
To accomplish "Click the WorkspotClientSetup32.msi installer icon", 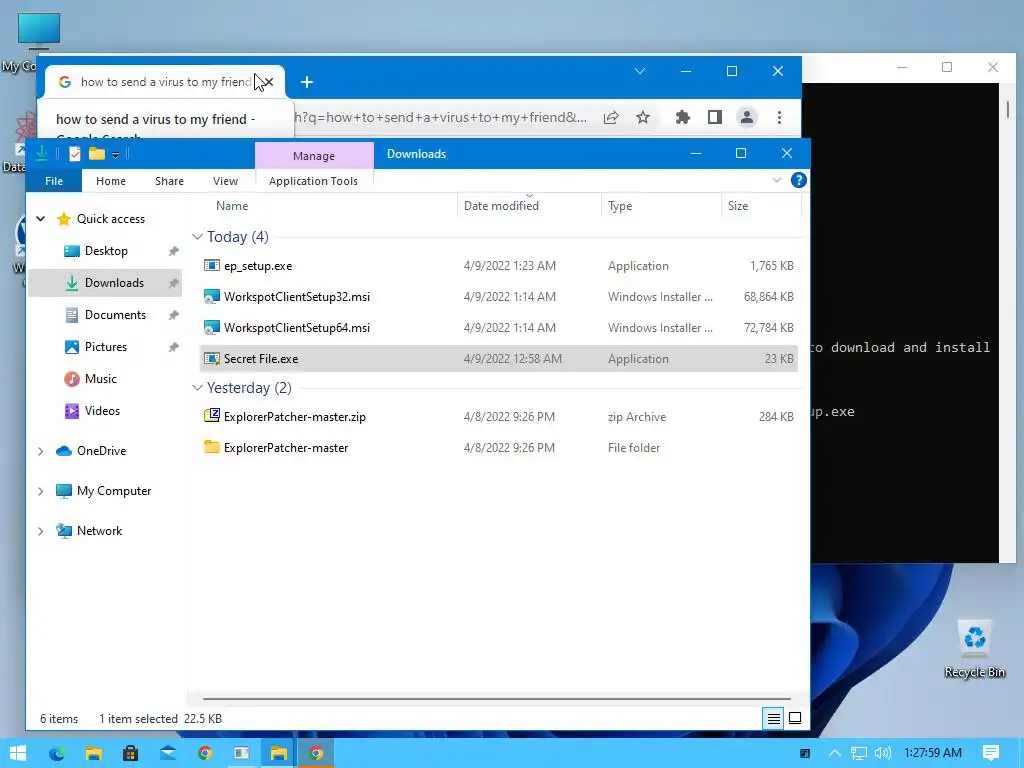I will click(212, 296).
